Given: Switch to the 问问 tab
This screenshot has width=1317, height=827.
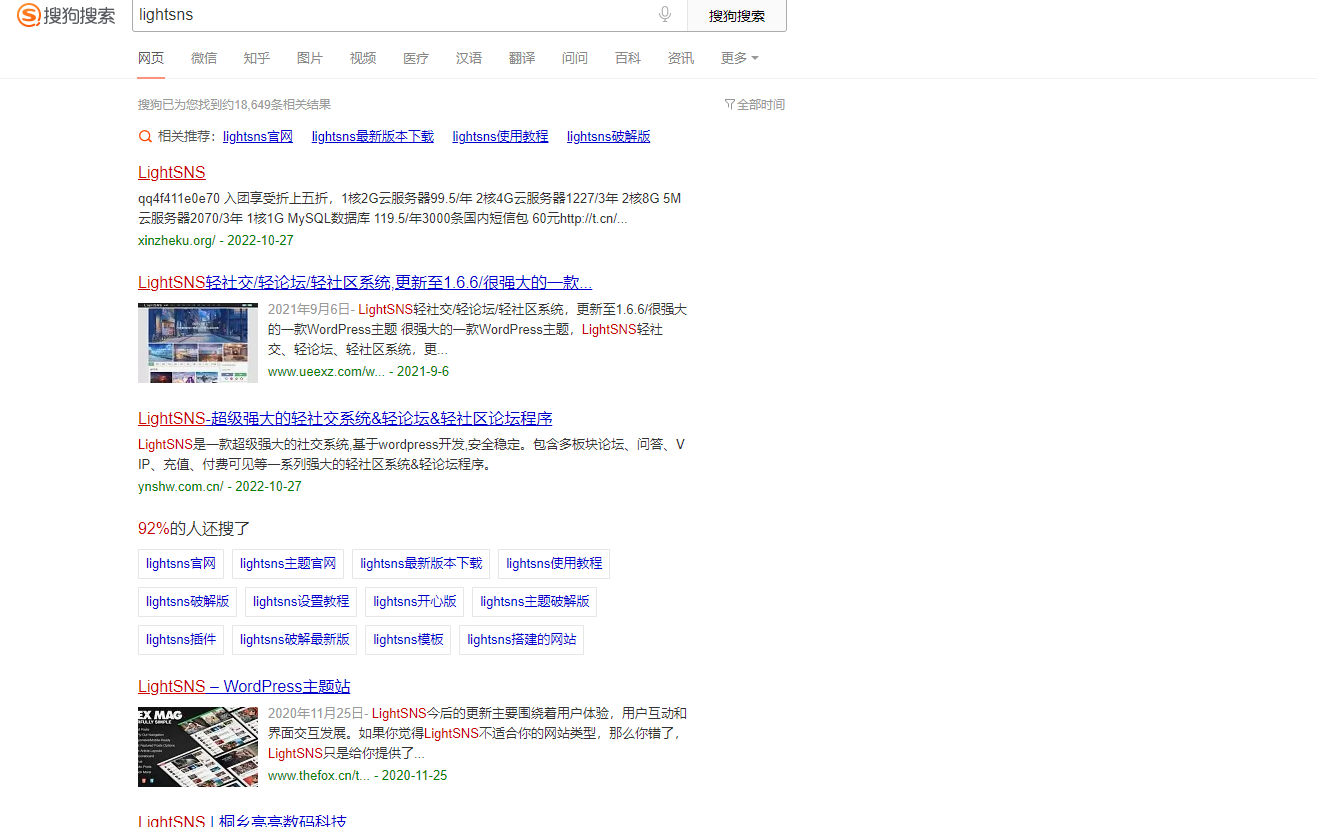Looking at the screenshot, I should pyautogui.click(x=575, y=58).
